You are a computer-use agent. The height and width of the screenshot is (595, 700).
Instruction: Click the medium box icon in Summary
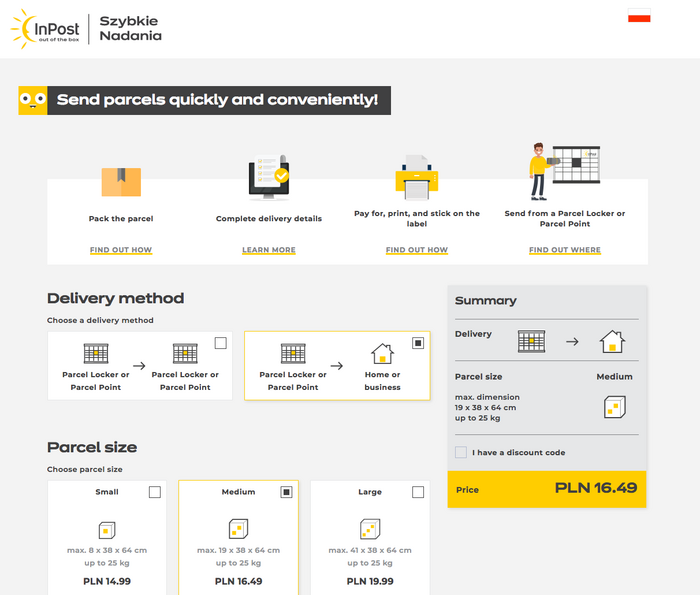click(615, 407)
